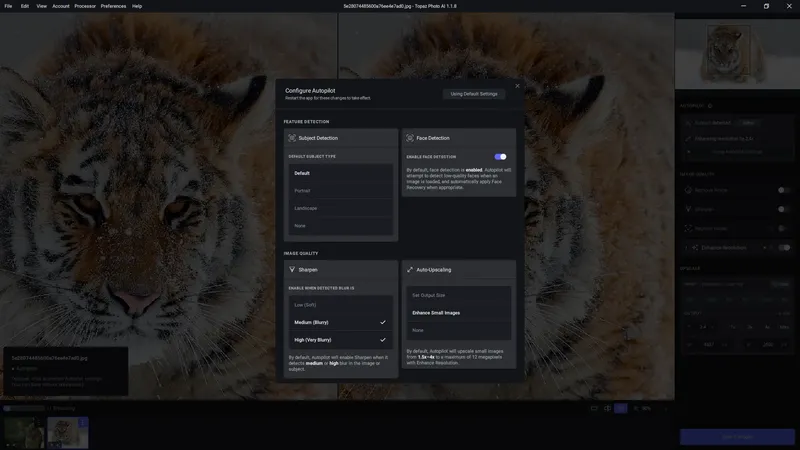Click the Face Detection icon
Screen dimensions: 800x450
[x=410, y=138]
